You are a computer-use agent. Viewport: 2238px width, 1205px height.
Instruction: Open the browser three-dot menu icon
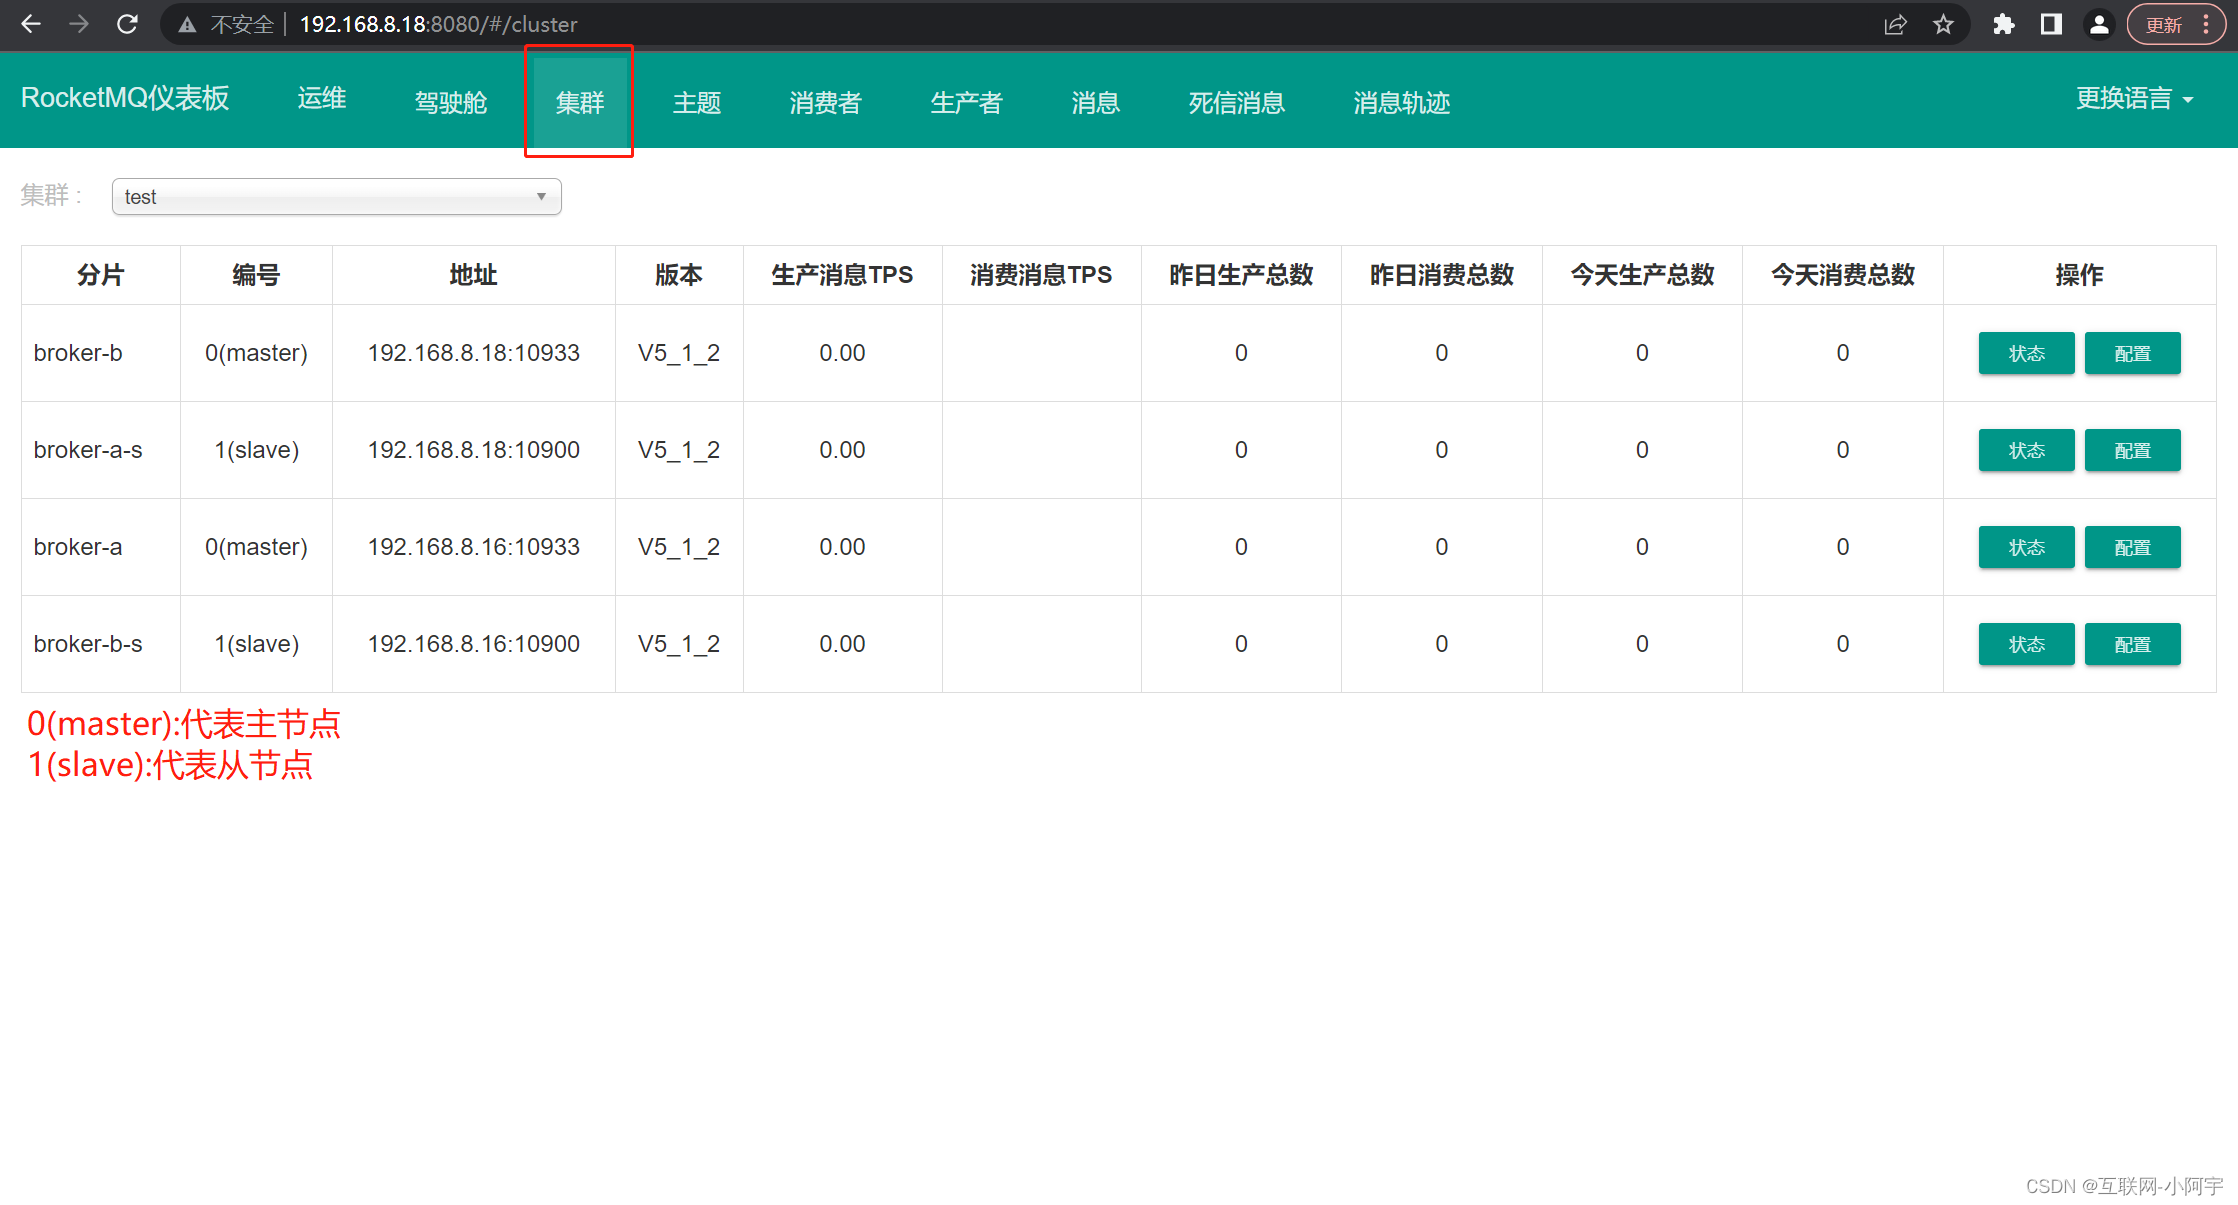pos(2207,25)
